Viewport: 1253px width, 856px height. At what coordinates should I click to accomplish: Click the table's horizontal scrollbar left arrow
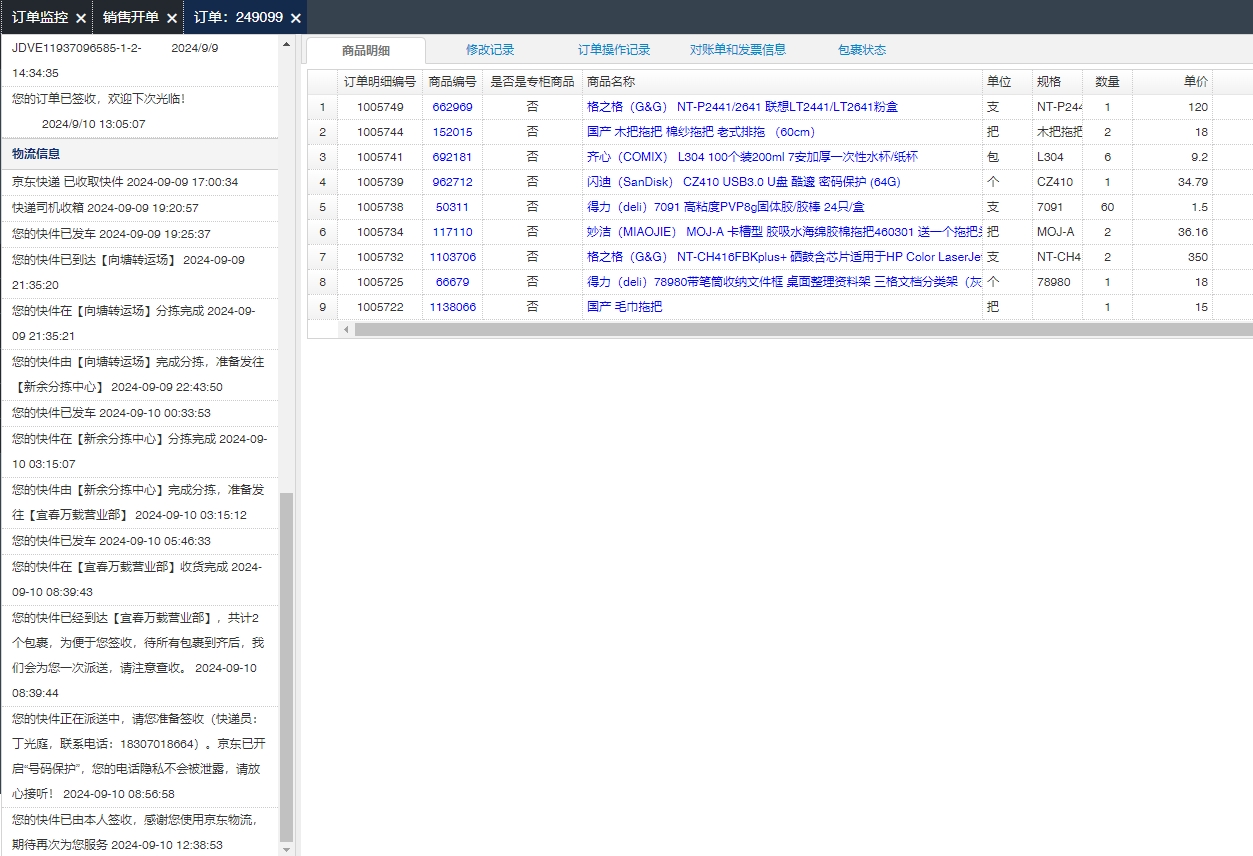tap(346, 329)
